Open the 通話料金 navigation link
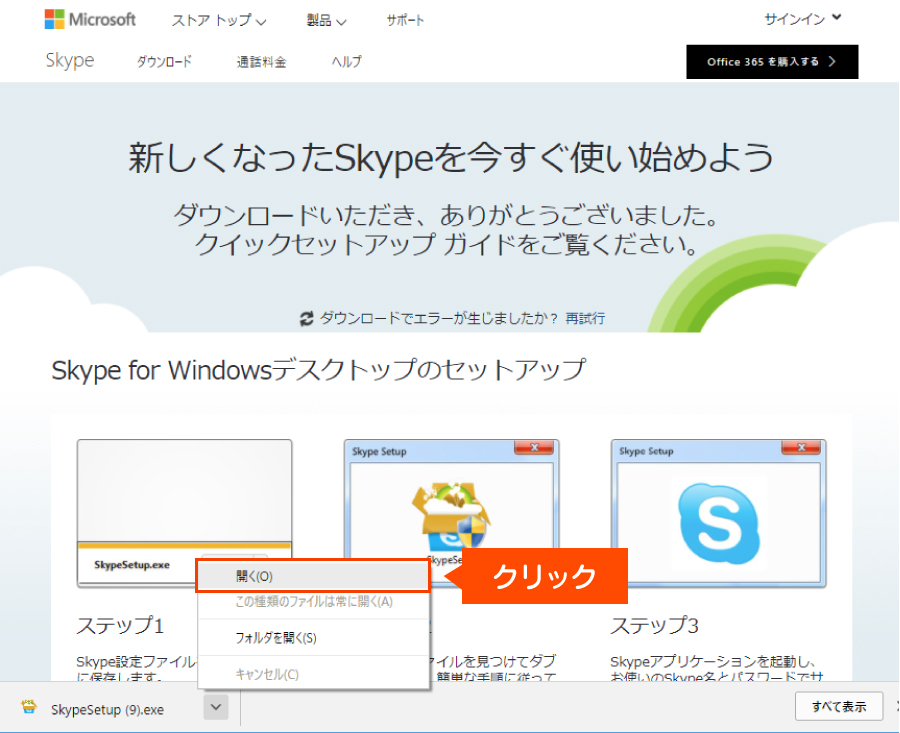 (260, 61)
